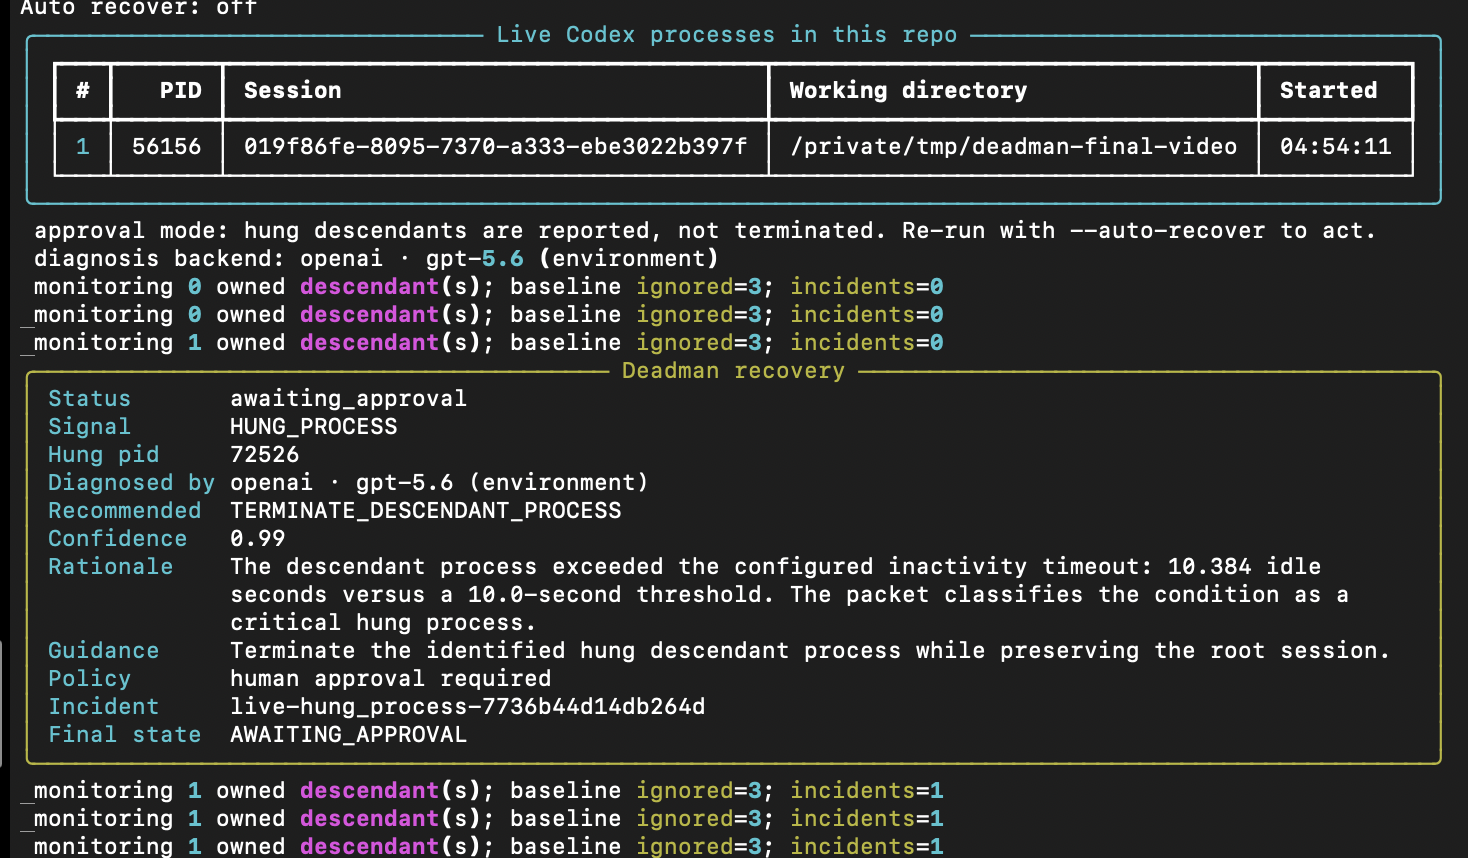Click the Deadman recovery panel title

click(733, 370)
